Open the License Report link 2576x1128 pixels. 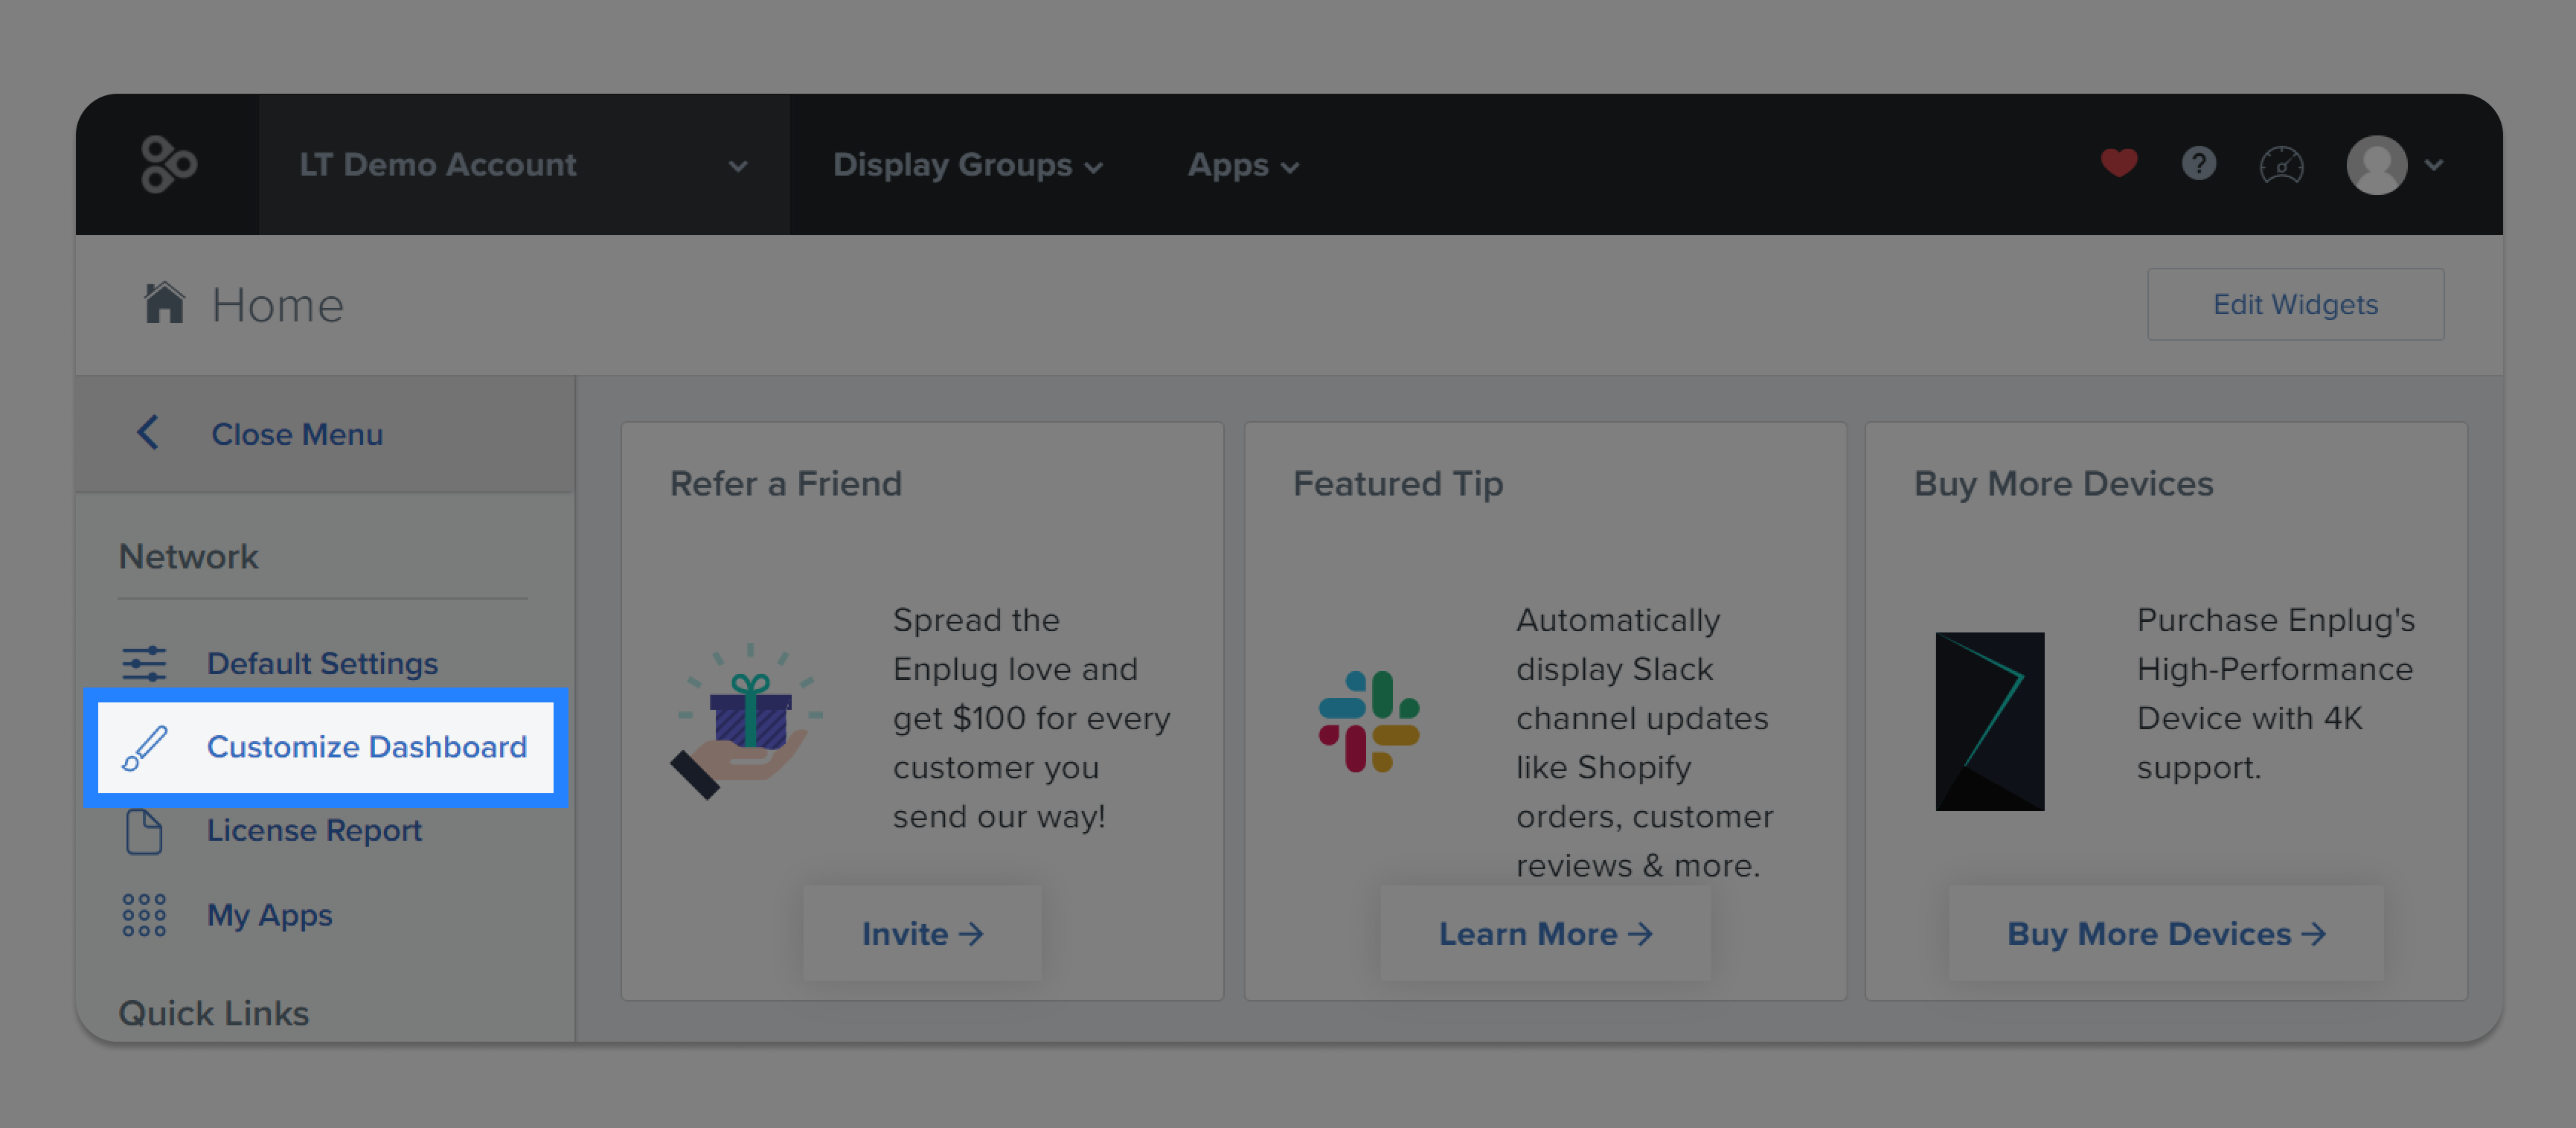click(314, 831)
